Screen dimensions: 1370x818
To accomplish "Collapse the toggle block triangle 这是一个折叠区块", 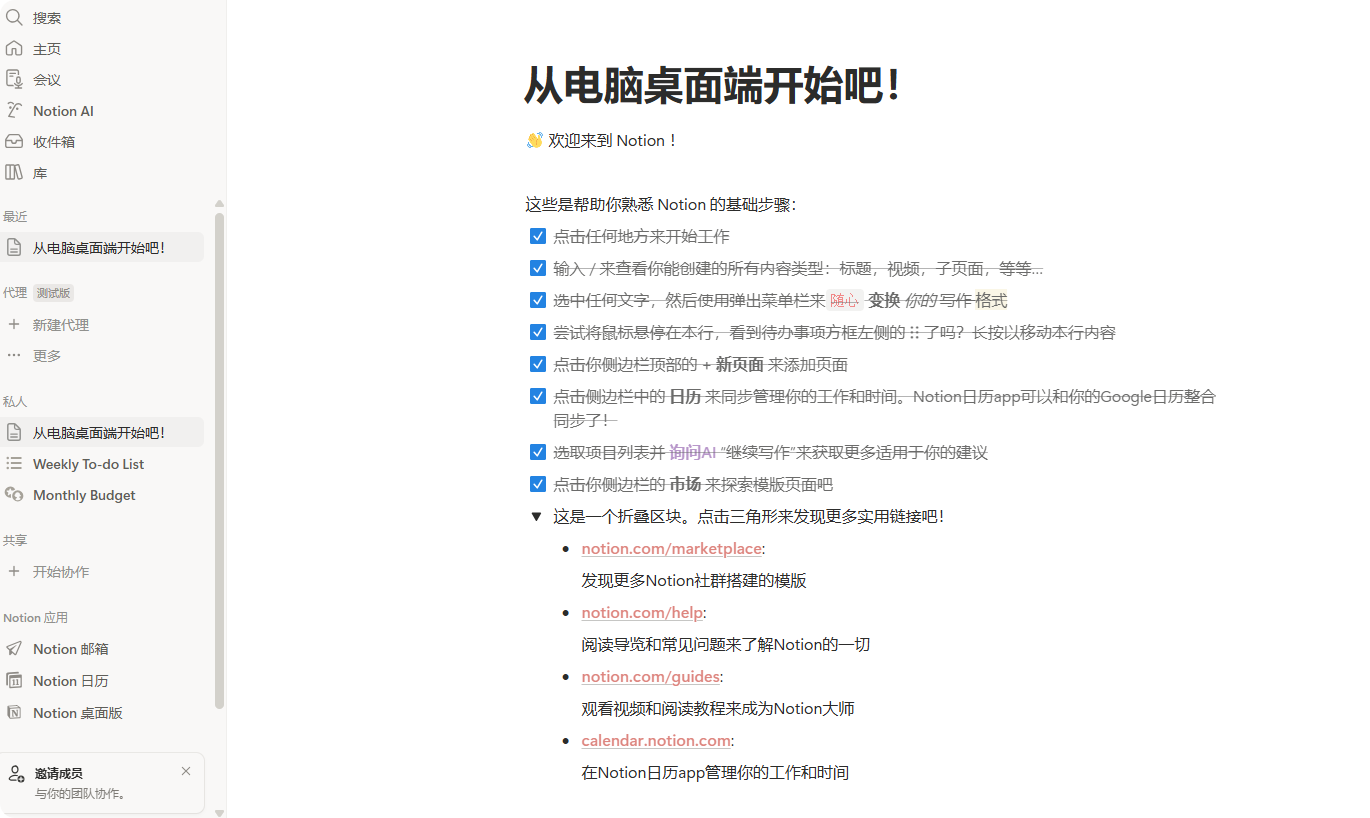I will coord(537,517).
